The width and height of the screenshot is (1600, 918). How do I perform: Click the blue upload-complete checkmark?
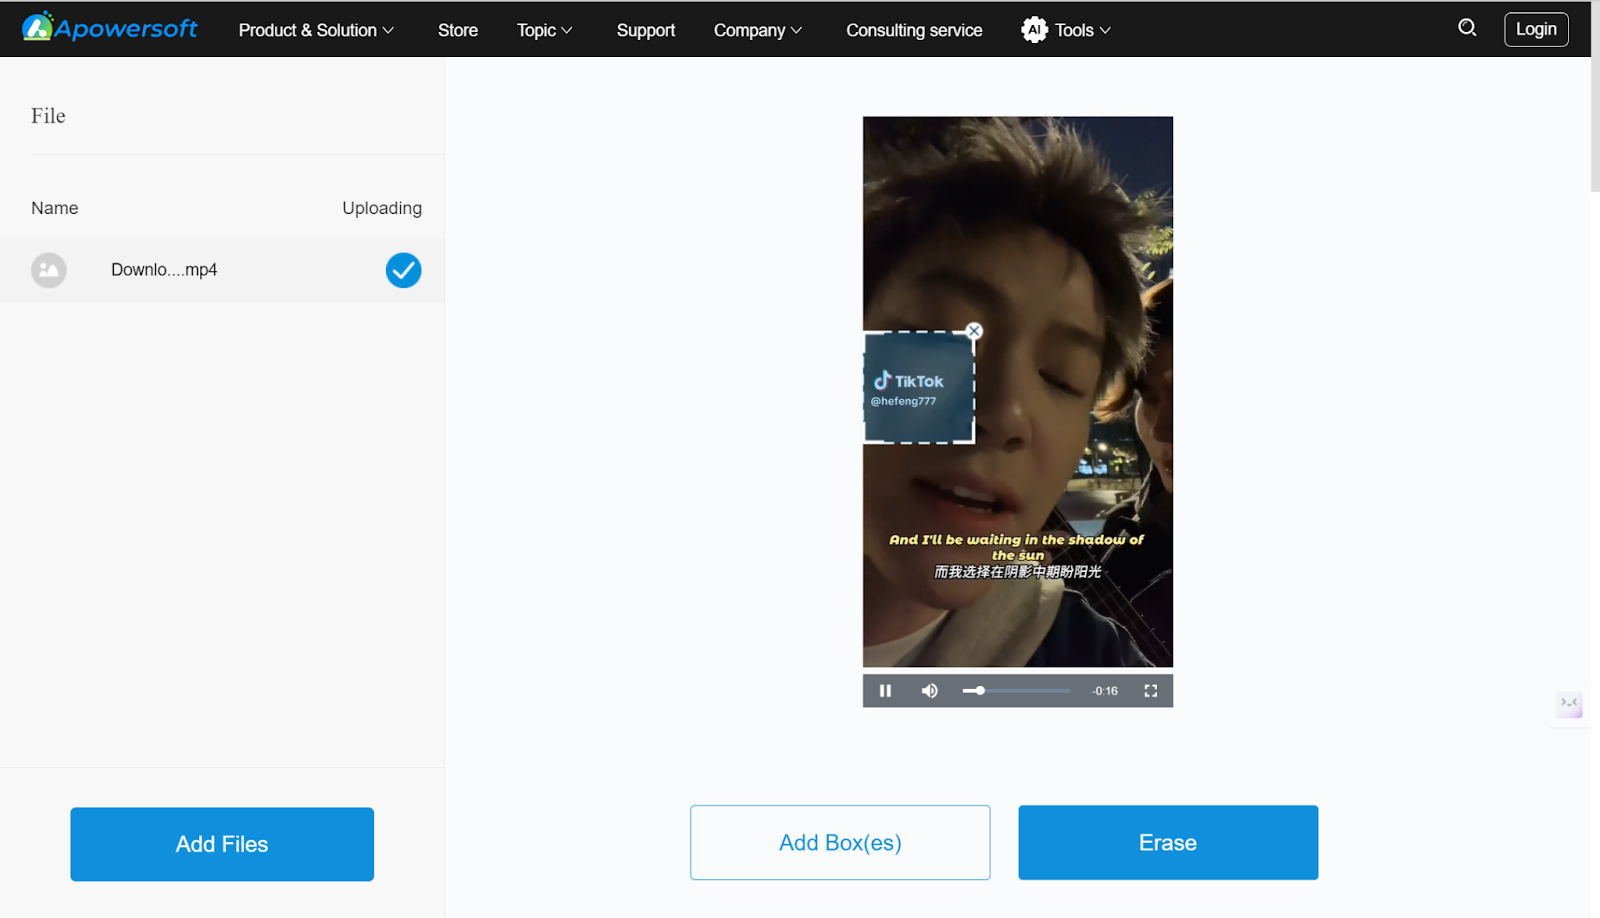coord(404,270)
